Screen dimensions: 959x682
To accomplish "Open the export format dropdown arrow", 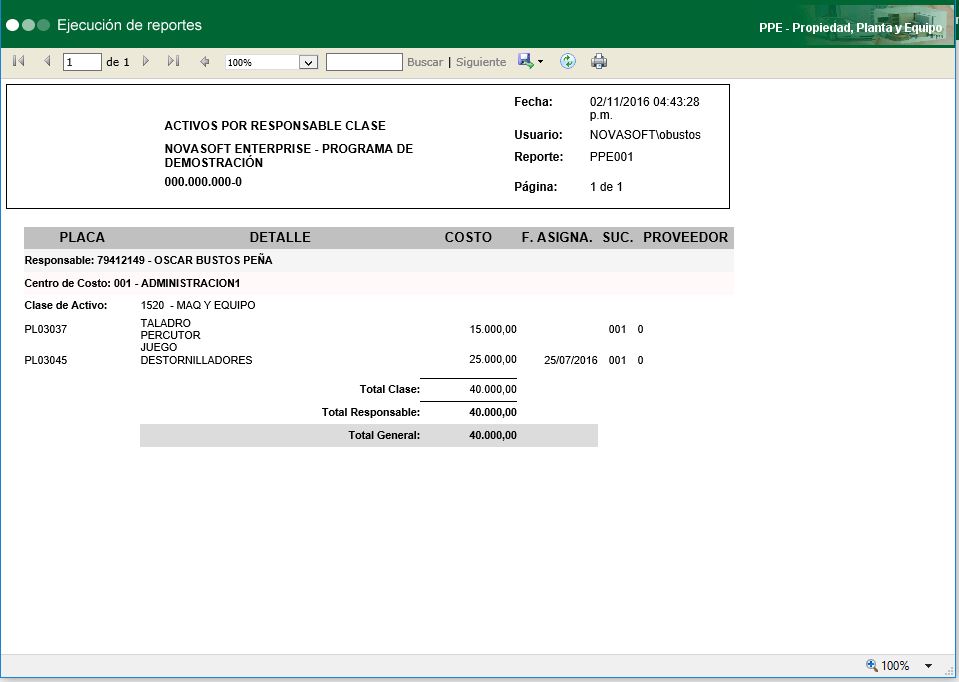I will (540, 62).
